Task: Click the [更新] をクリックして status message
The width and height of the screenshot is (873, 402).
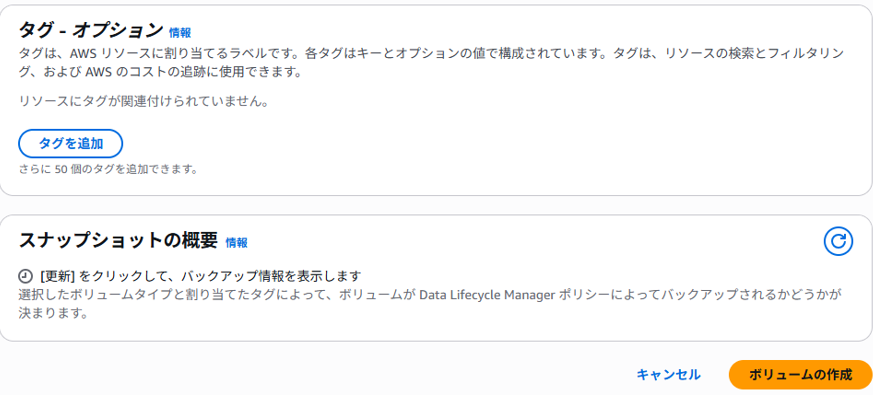Action: (x=201, y=276)
